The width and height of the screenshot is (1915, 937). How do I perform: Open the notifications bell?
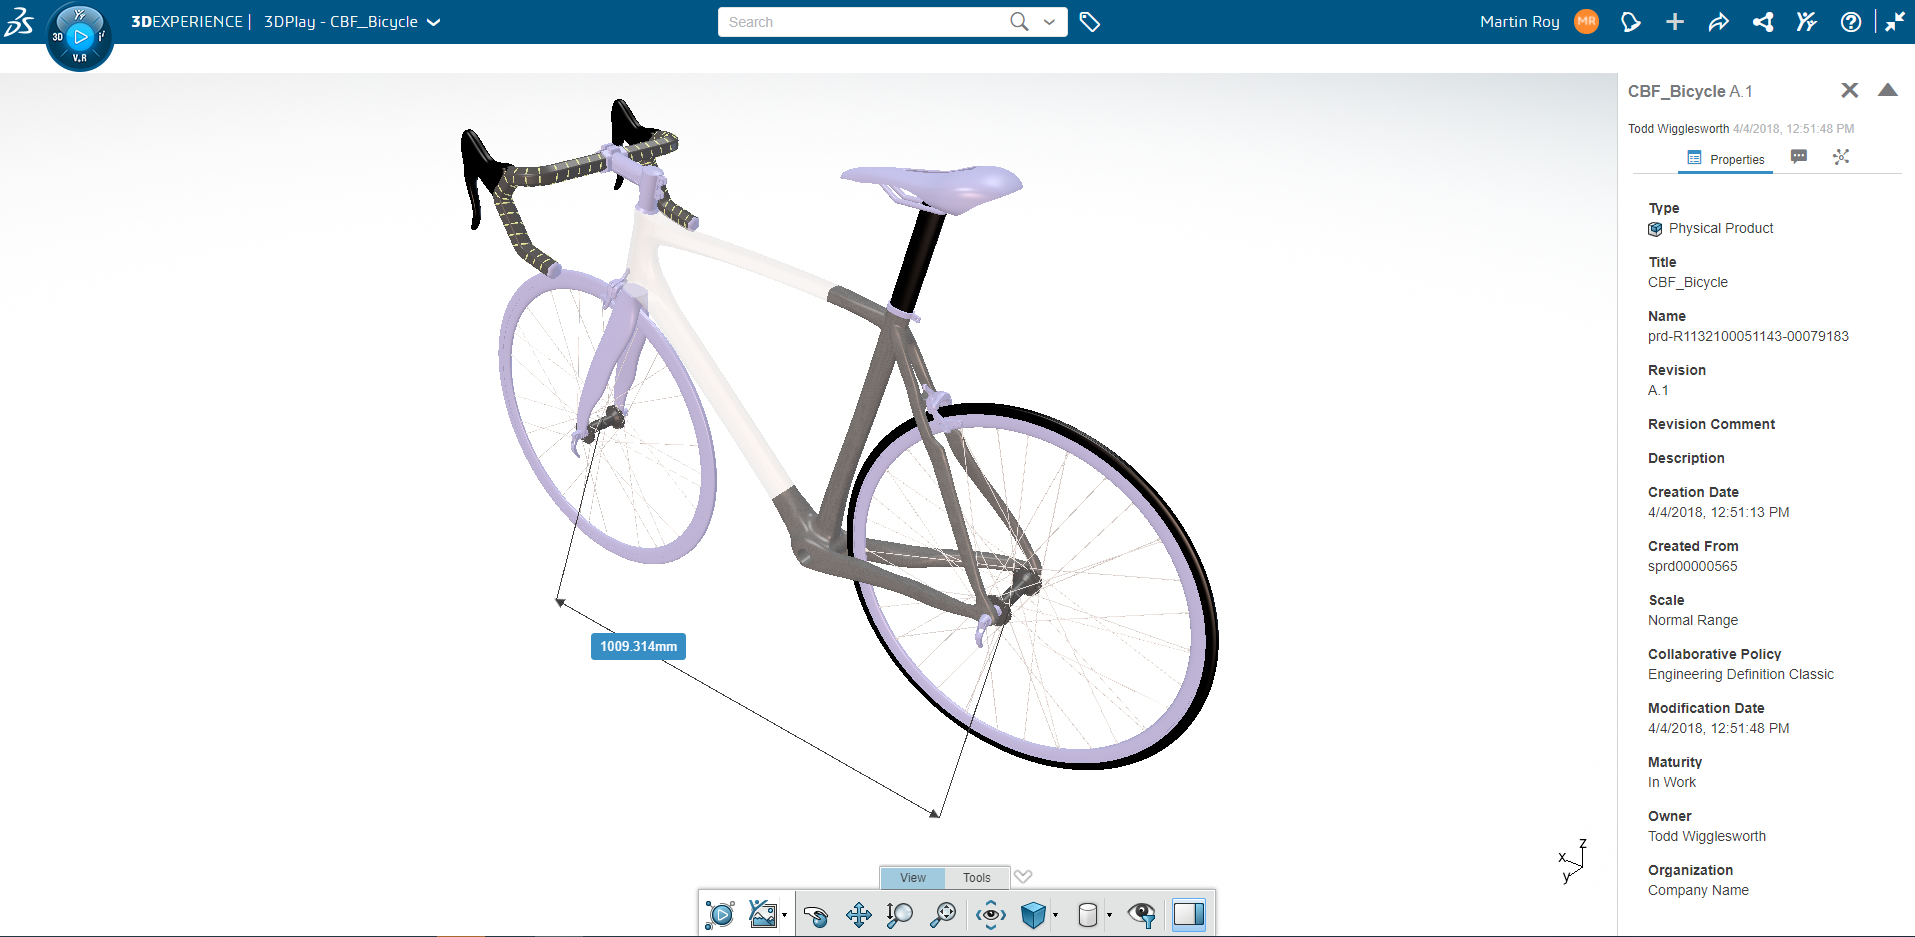point(1630,22)
